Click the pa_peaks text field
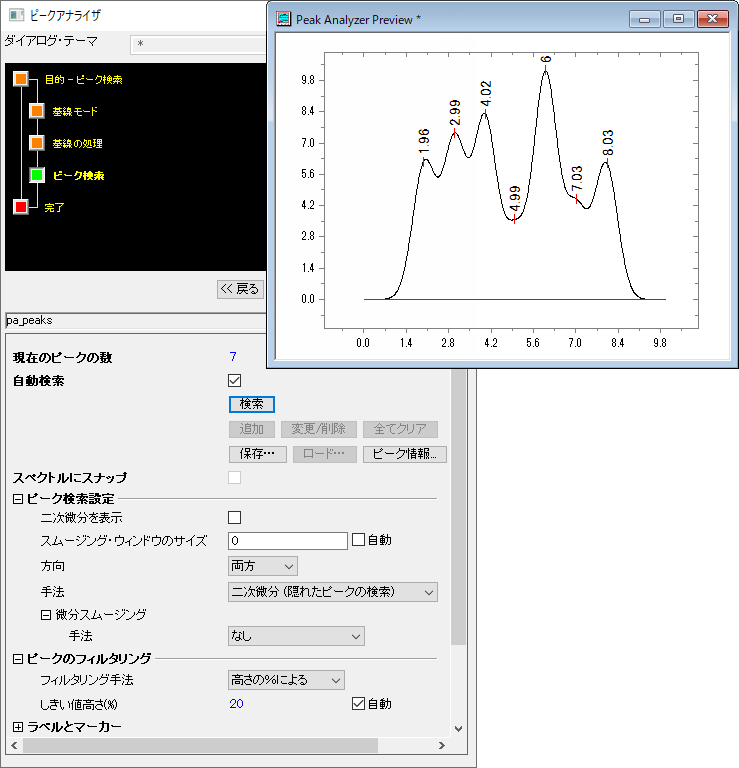Viewport: 739px width, 768px height. pos(136,320)
